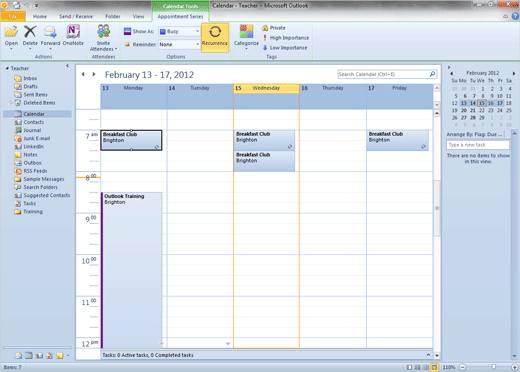Select Monday Breakfast Club appointment
The height and width of the screenshot is (372, 520).
[131, 140]
